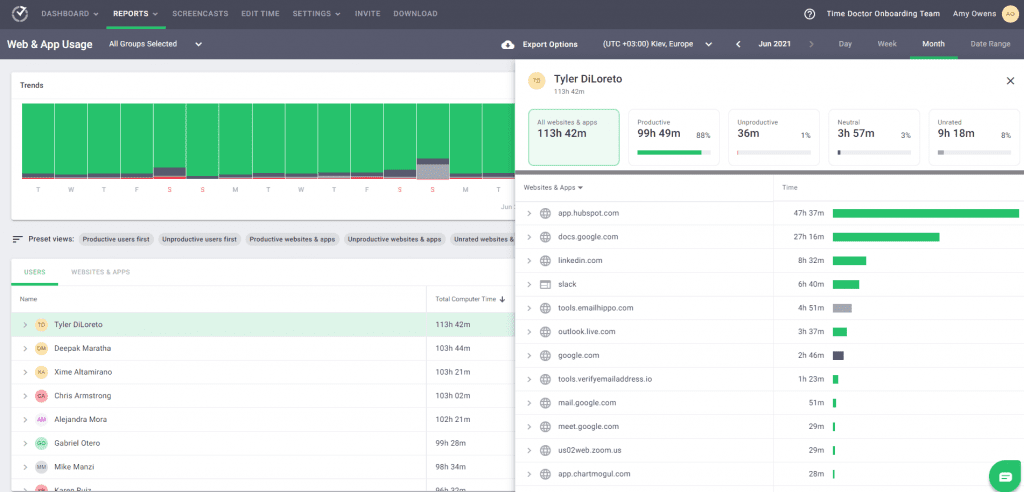Apply Unproductive users first preset
The height and width of the screenshot is (492, 1024).
pyautogui.click(x=199, y=239)
